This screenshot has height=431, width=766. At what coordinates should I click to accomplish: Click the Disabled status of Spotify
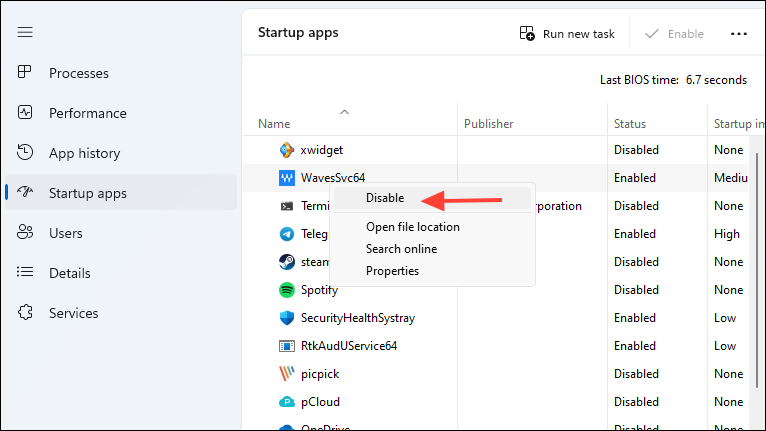[x=636, y=290]
